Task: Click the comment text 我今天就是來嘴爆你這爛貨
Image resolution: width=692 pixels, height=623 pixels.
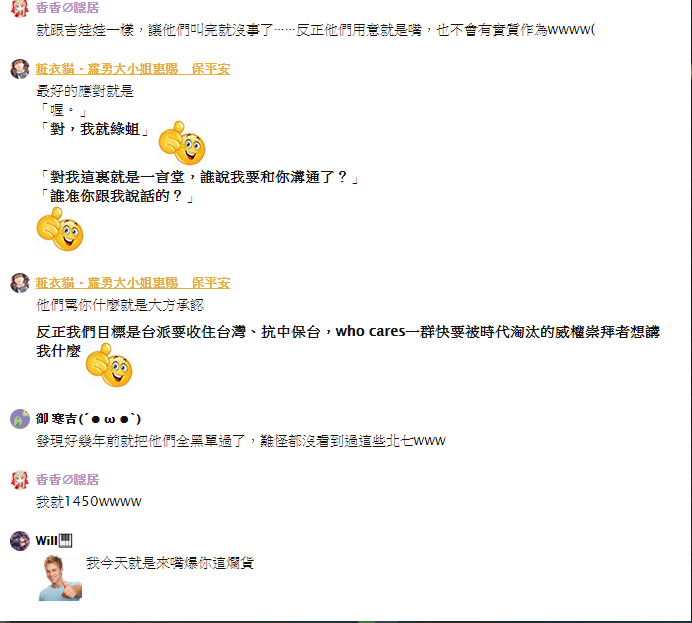Action: point(170,563)
